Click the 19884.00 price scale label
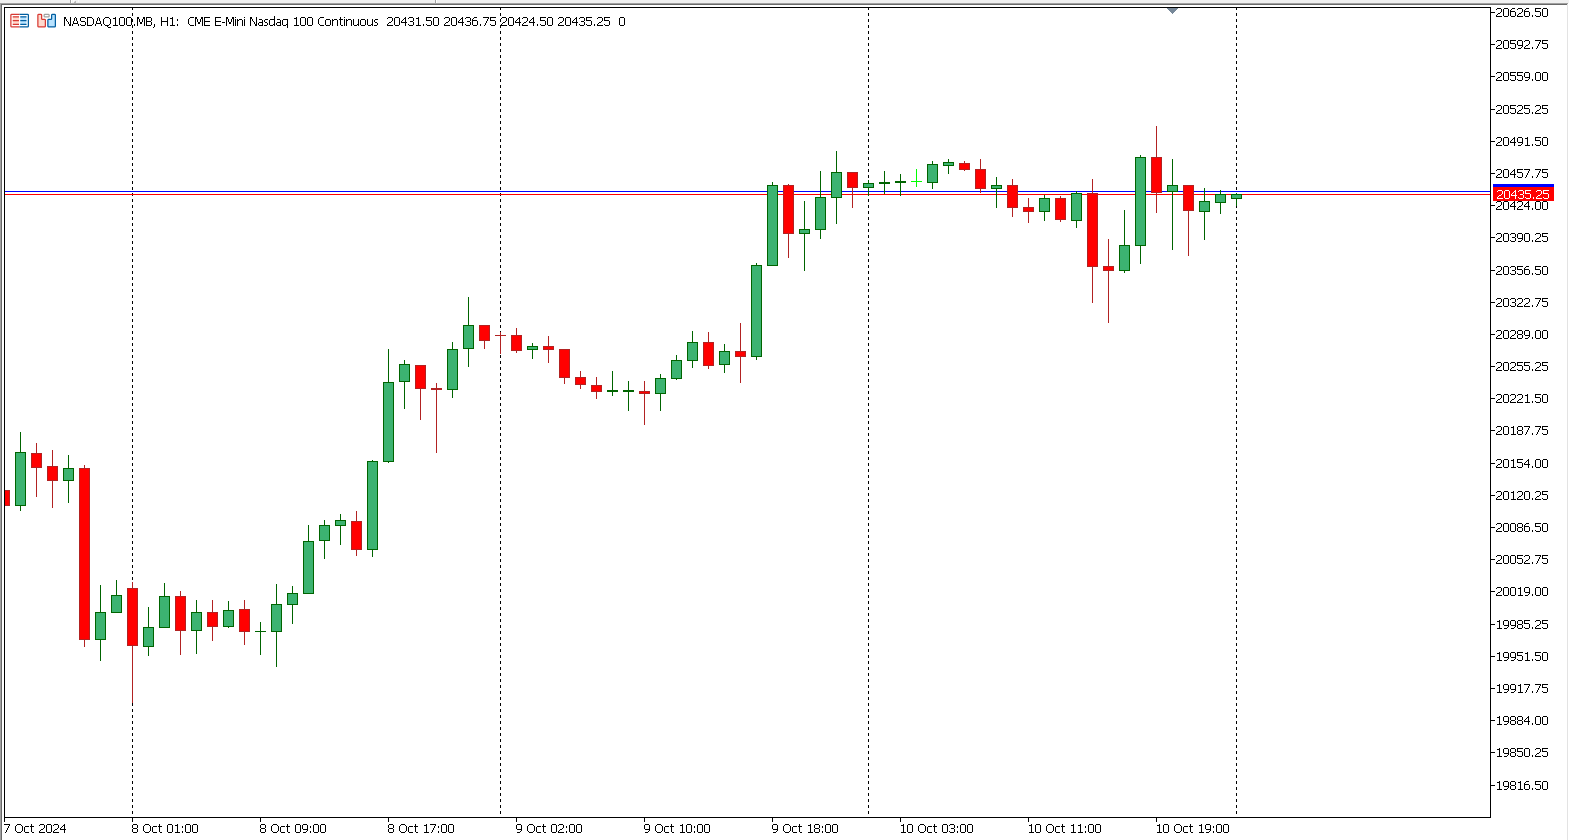Image resolution: width=1569 pixels, height=840 pixels. 1521,720
